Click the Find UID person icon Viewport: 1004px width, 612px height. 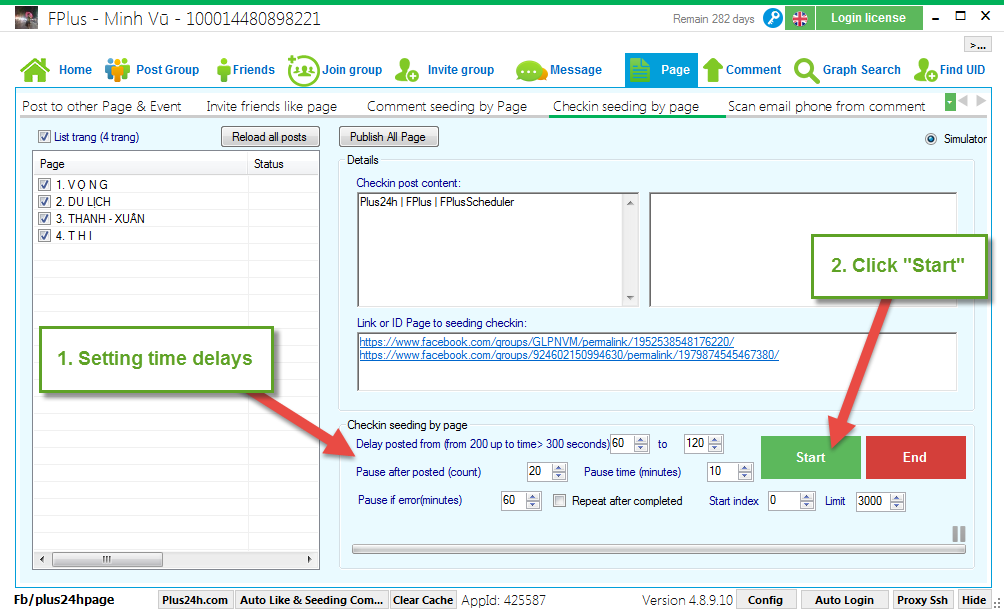click(x=925, y=70)
